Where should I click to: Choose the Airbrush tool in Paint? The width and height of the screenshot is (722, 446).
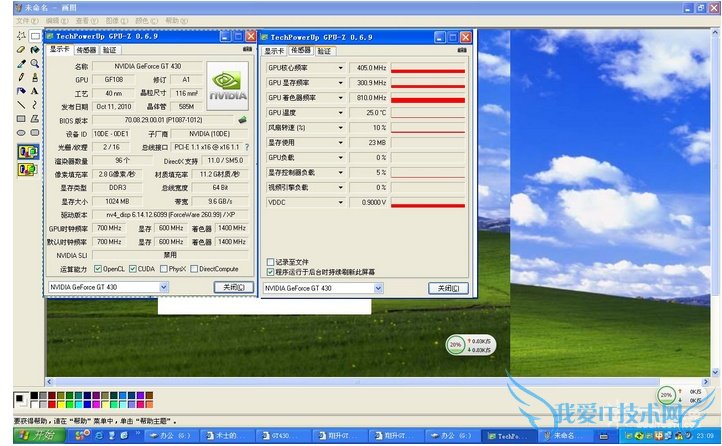pos(21,91)
